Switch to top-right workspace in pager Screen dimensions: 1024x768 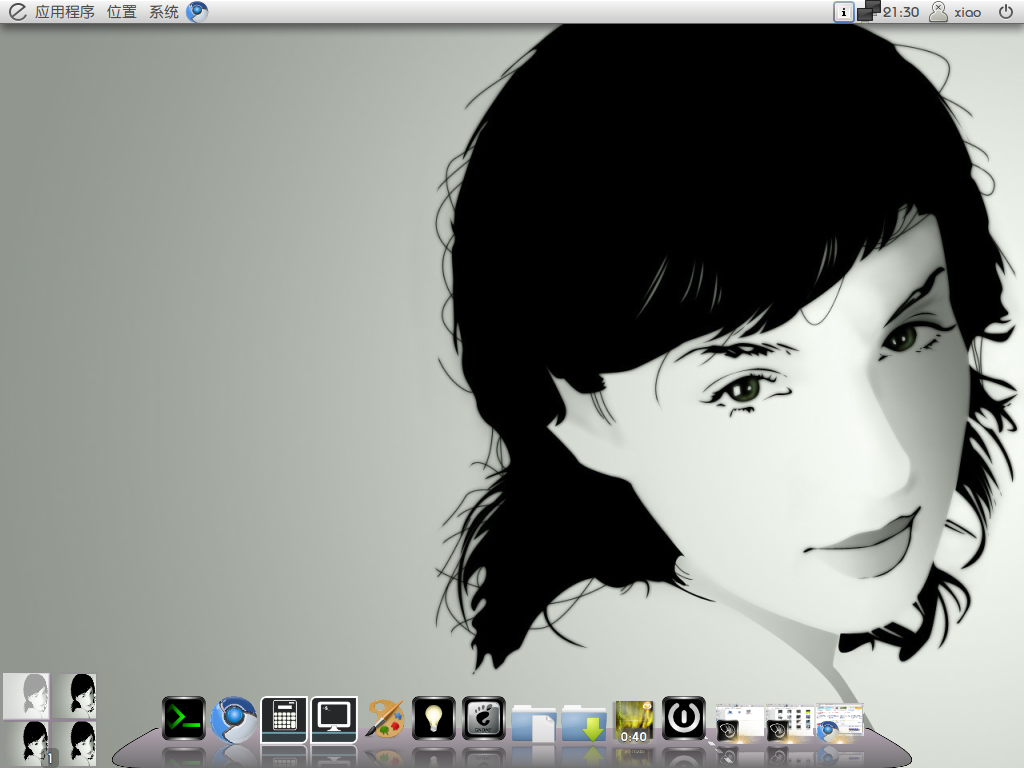(x=74, y=696)
